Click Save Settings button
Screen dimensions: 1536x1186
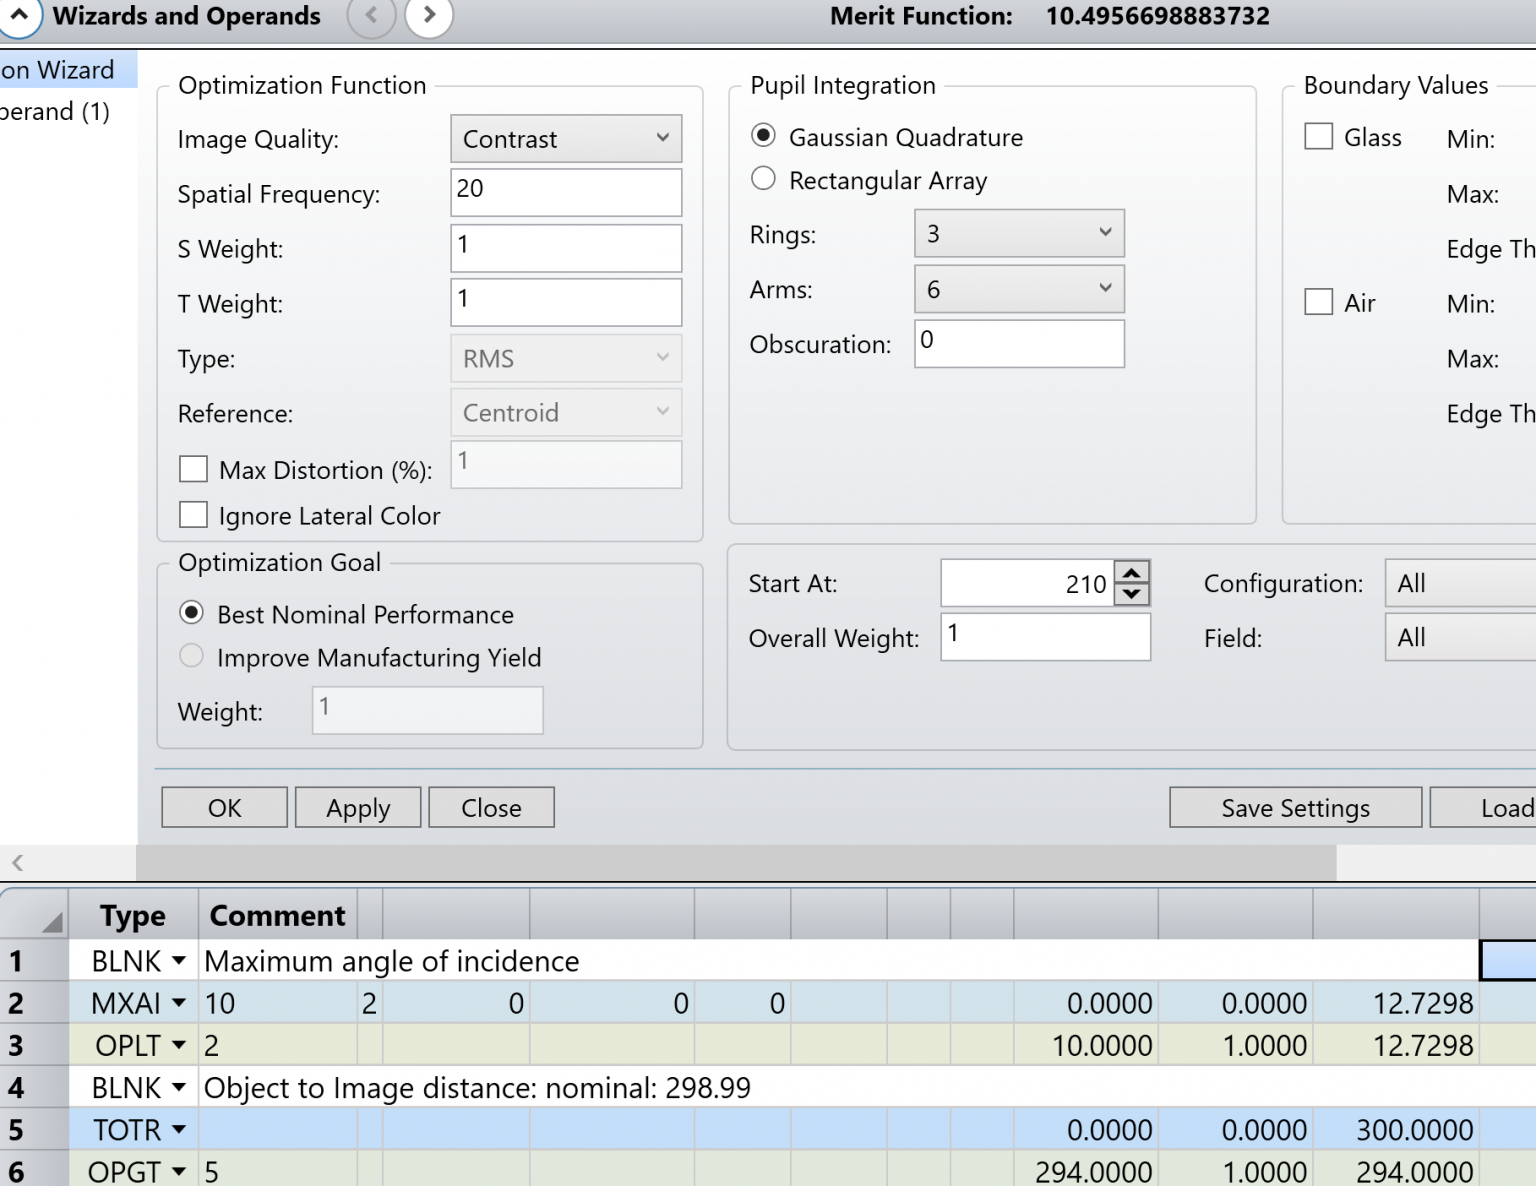pyautogui.click(x=1295, y=808)
